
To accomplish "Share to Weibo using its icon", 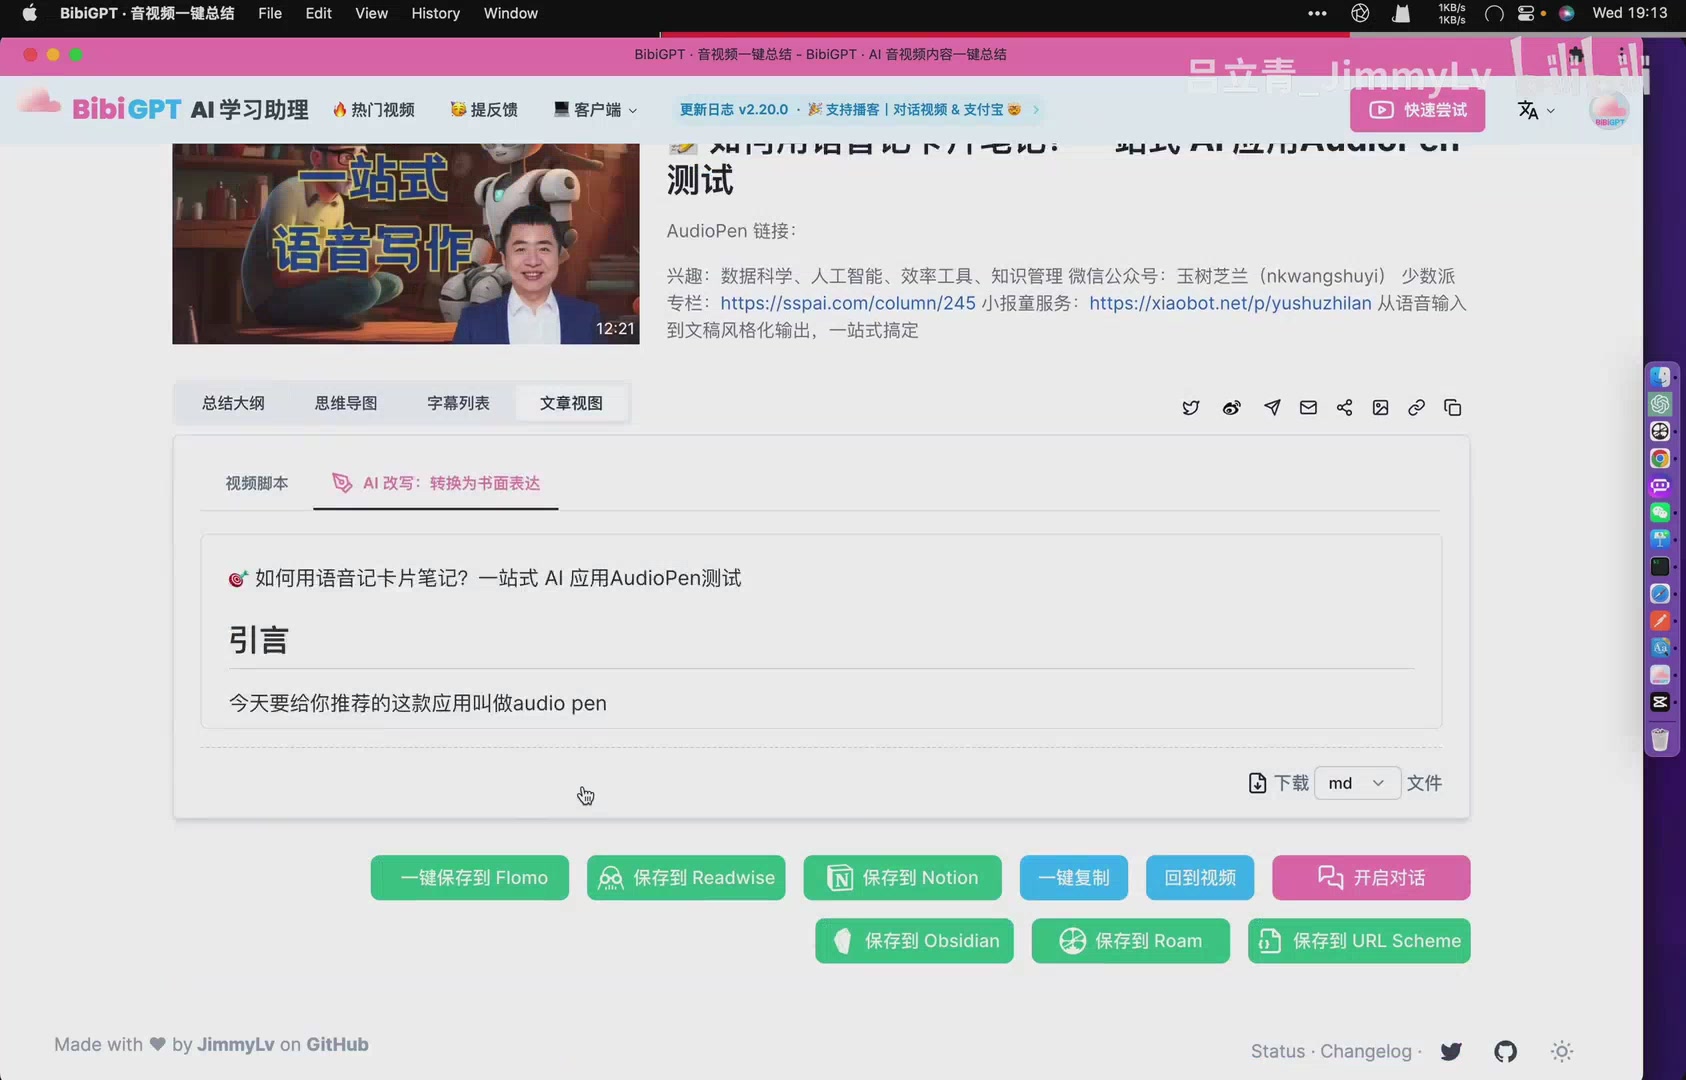I will pos(1231,408).
